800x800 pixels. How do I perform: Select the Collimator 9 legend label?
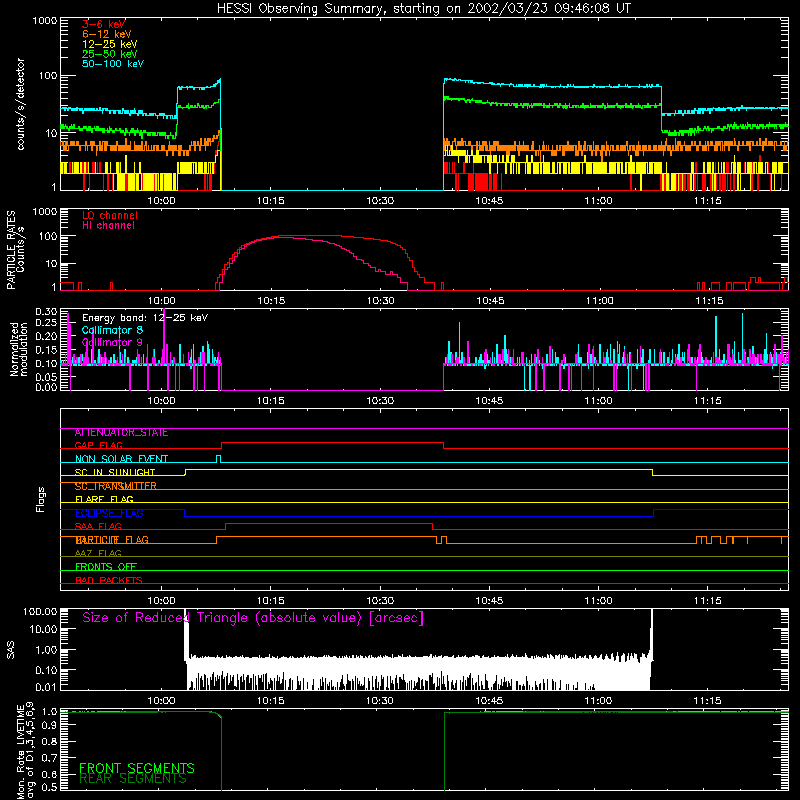pos(112,342)
